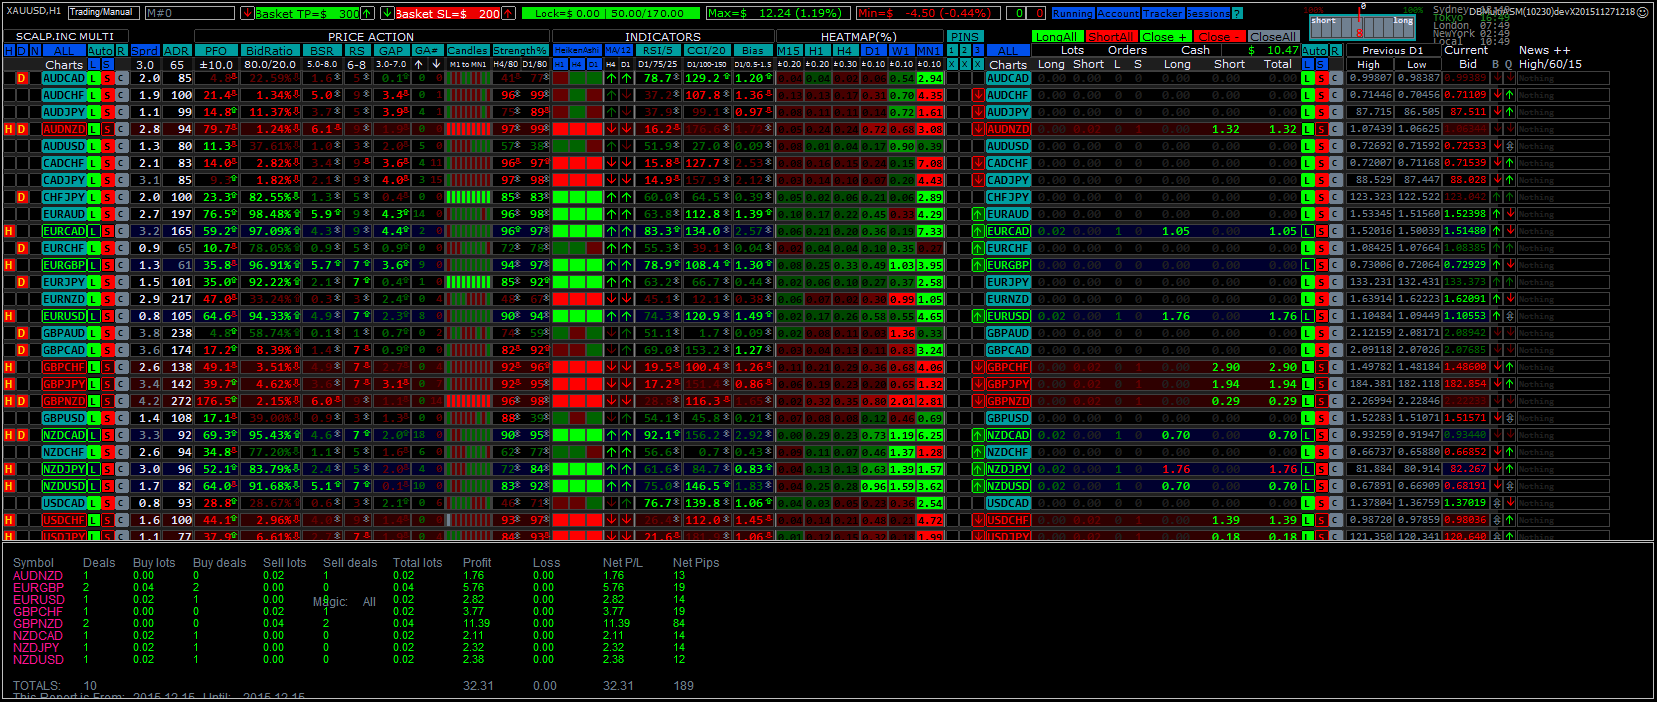1657x702 pixels.
Task: Click L for AUDCHF in right panel
Action: click(x=1307, y=95)
